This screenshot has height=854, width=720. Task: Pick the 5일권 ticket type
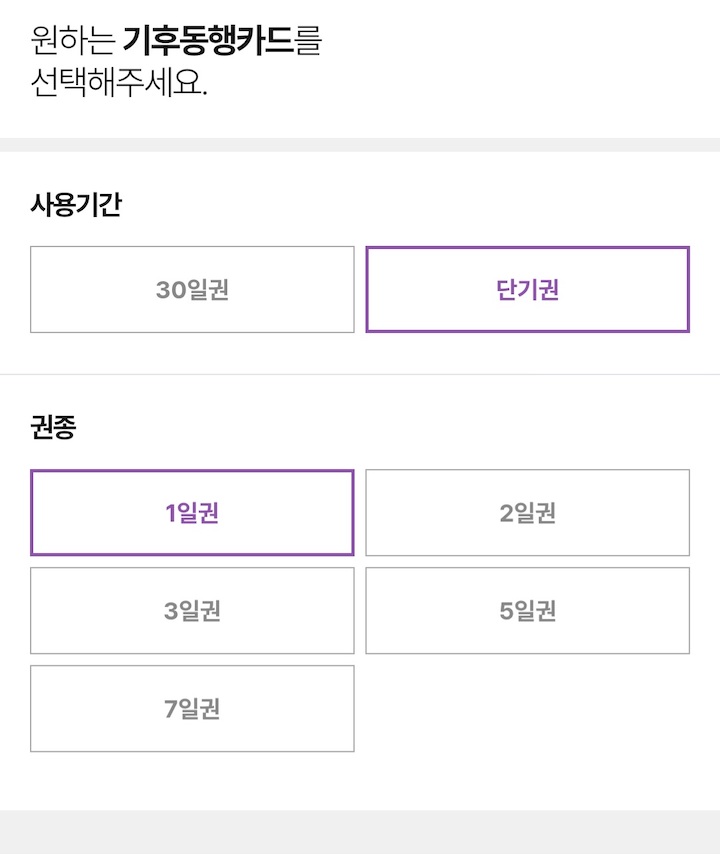(527, 611)
